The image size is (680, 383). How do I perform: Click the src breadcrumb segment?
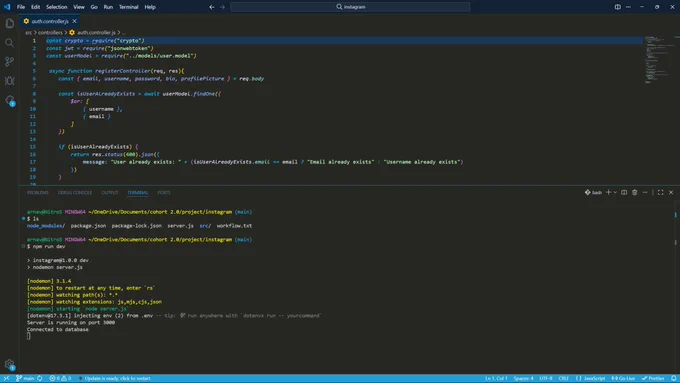29,33
